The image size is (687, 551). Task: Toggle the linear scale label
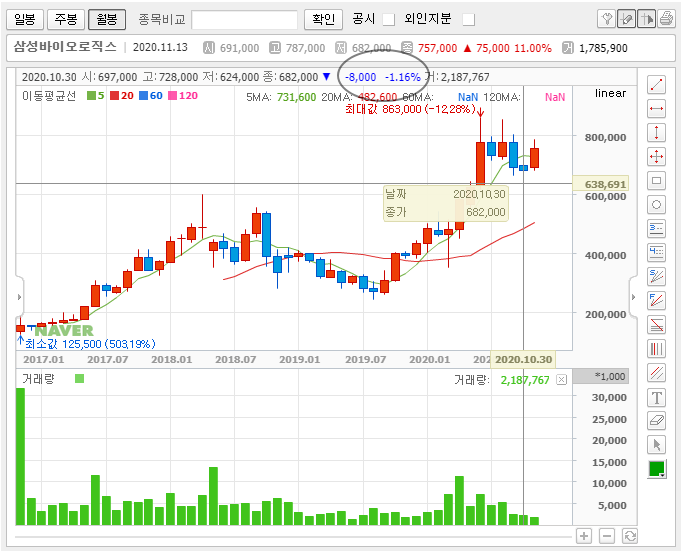(610, 93)
